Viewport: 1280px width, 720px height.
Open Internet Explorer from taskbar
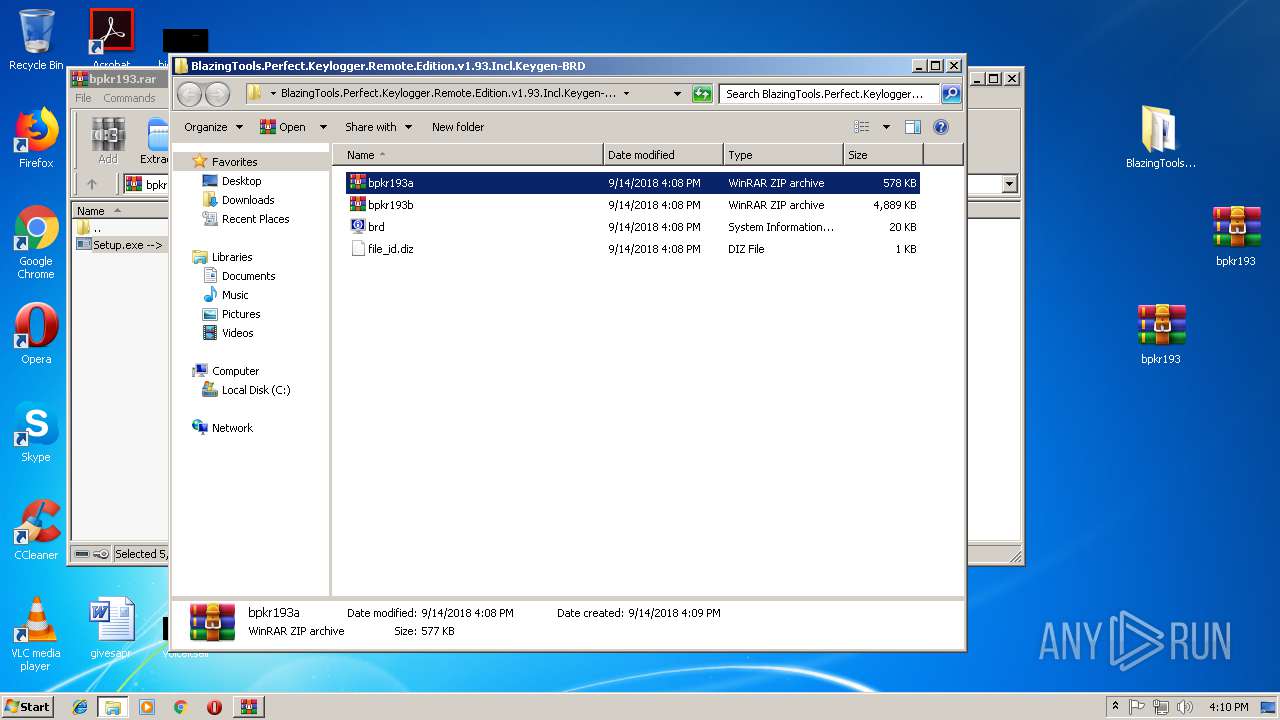(x=80, y=707)
